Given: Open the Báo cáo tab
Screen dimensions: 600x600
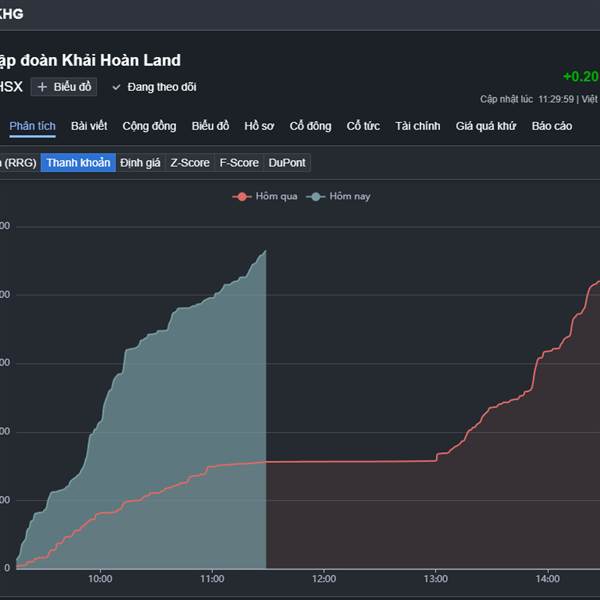Looking at the screenshot, I should tap(551, 126).
